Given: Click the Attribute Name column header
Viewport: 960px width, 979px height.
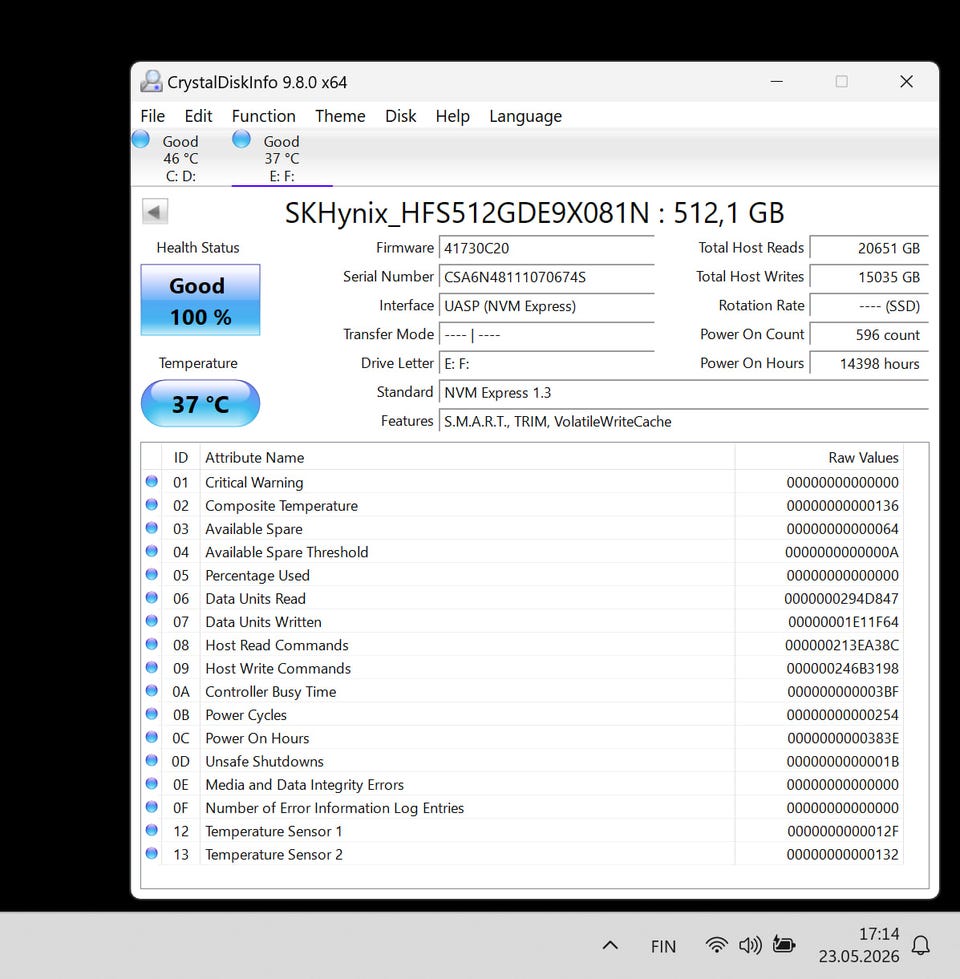Looking at the screenshot, I should pos(467,458).
